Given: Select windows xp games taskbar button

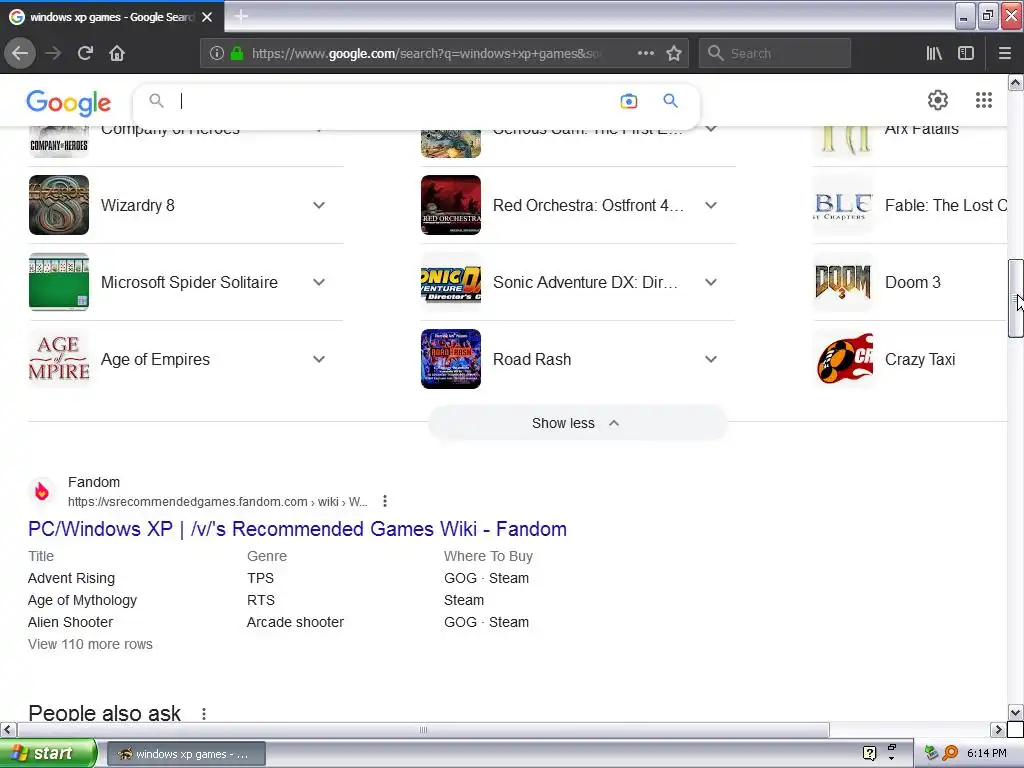Looking at the screenshot, I should (x=186, y=754).
